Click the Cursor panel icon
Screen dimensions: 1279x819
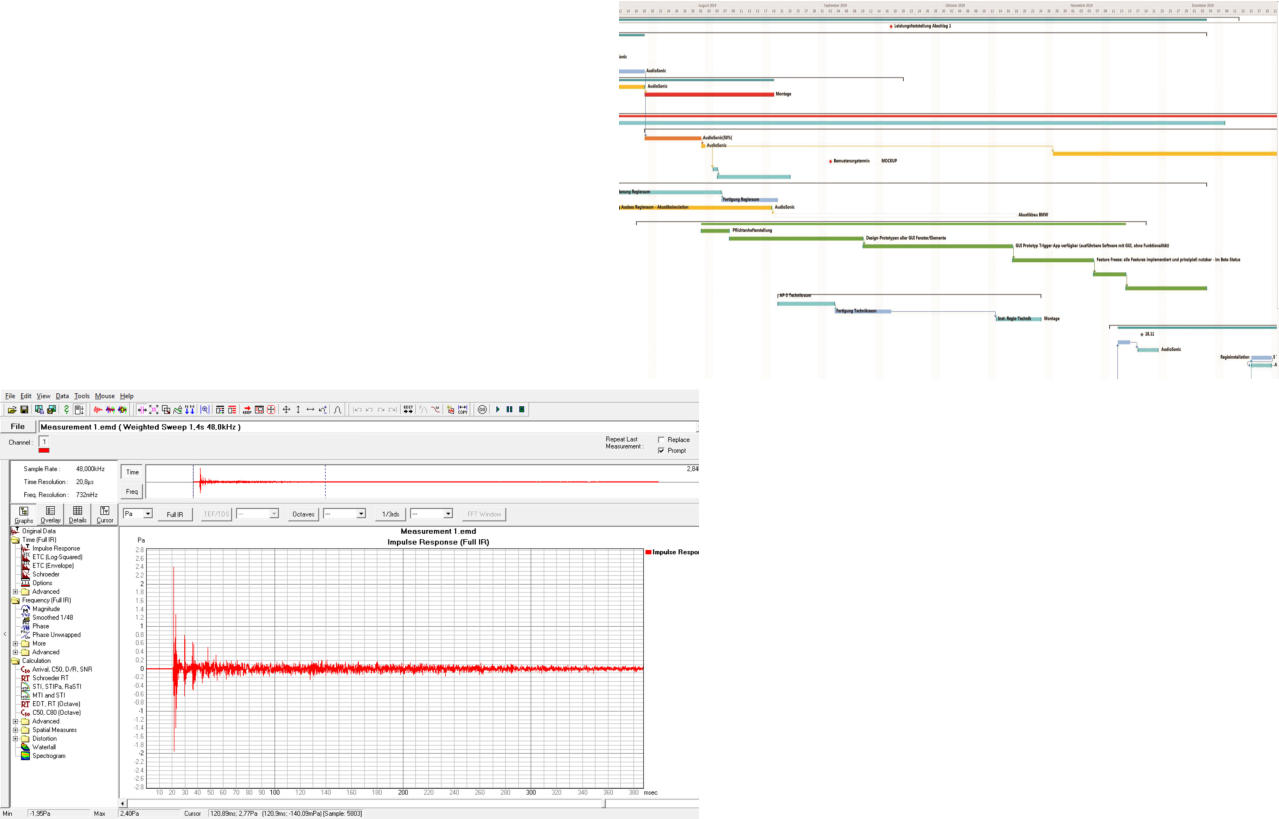coord(105,514)
